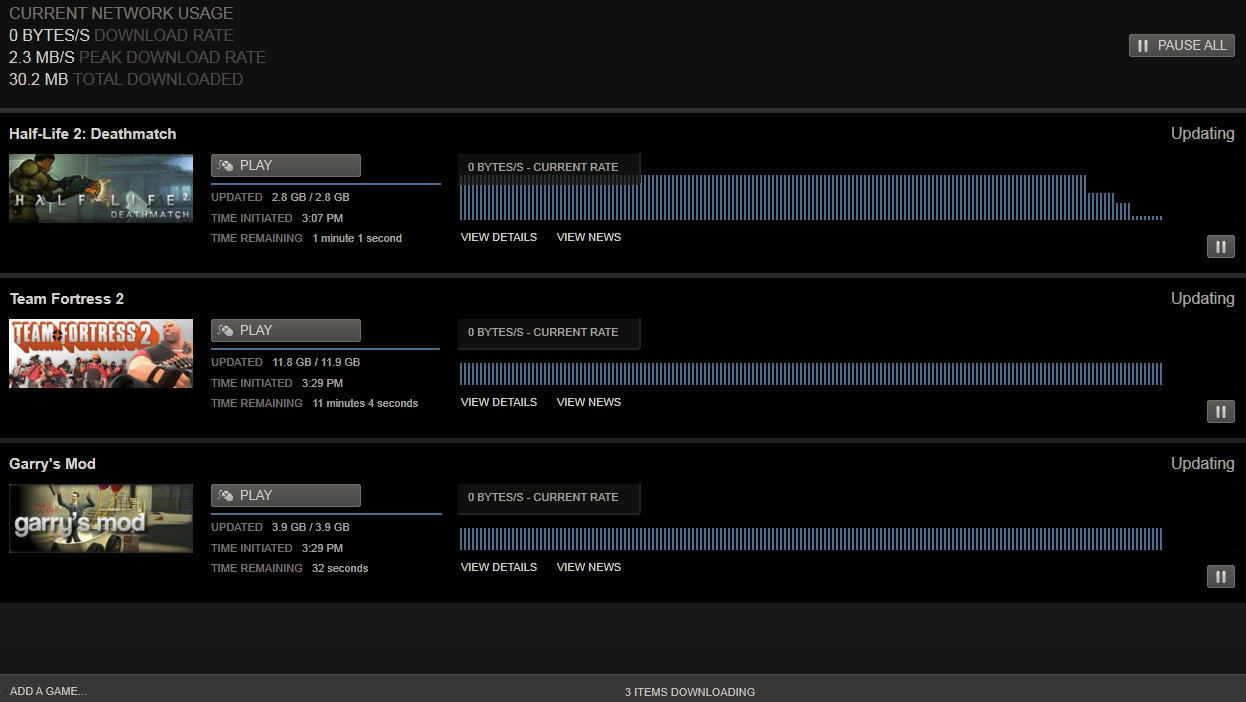
Task: Open the Team Fortress 2 thumbnail
Action: click(101, 353)
